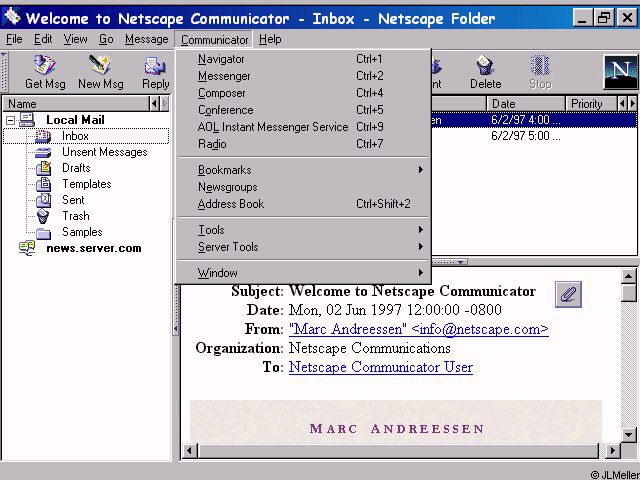Click the Local Mail computer icon
Screen dimensions: 640x480
(27, 120)
